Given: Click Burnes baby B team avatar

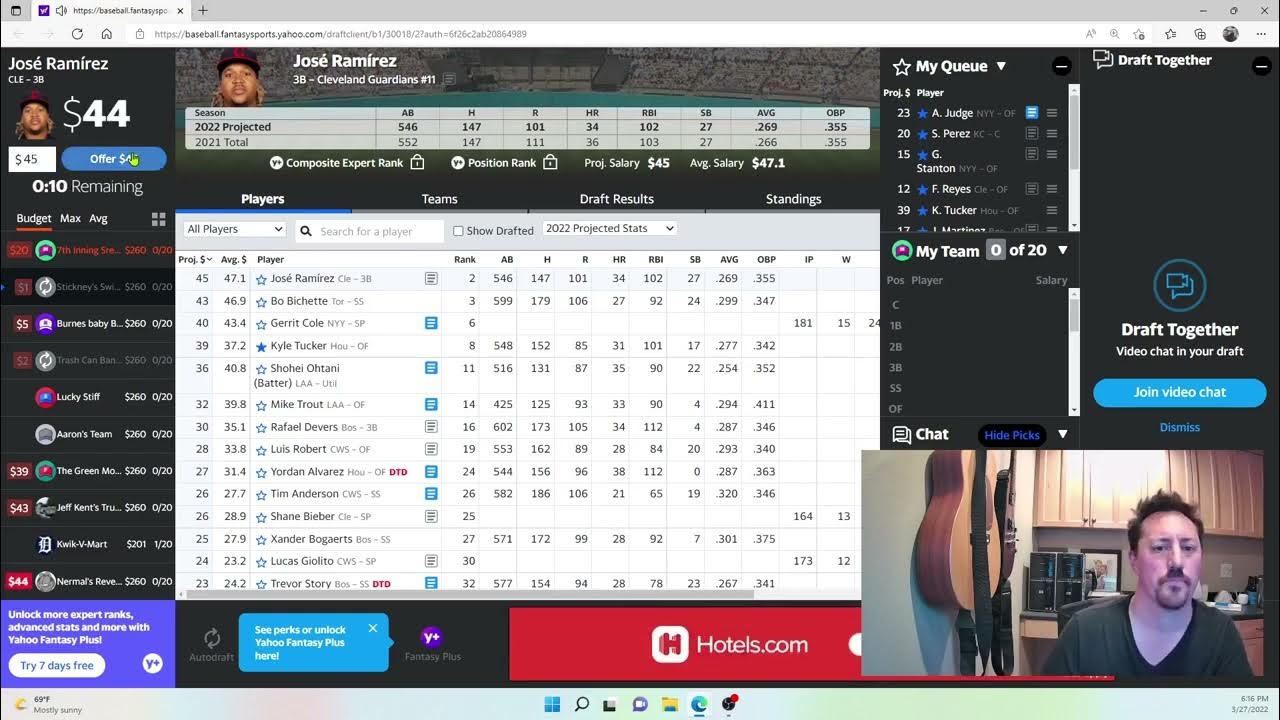Looking at the screenshot, I should tap(45, 324).
